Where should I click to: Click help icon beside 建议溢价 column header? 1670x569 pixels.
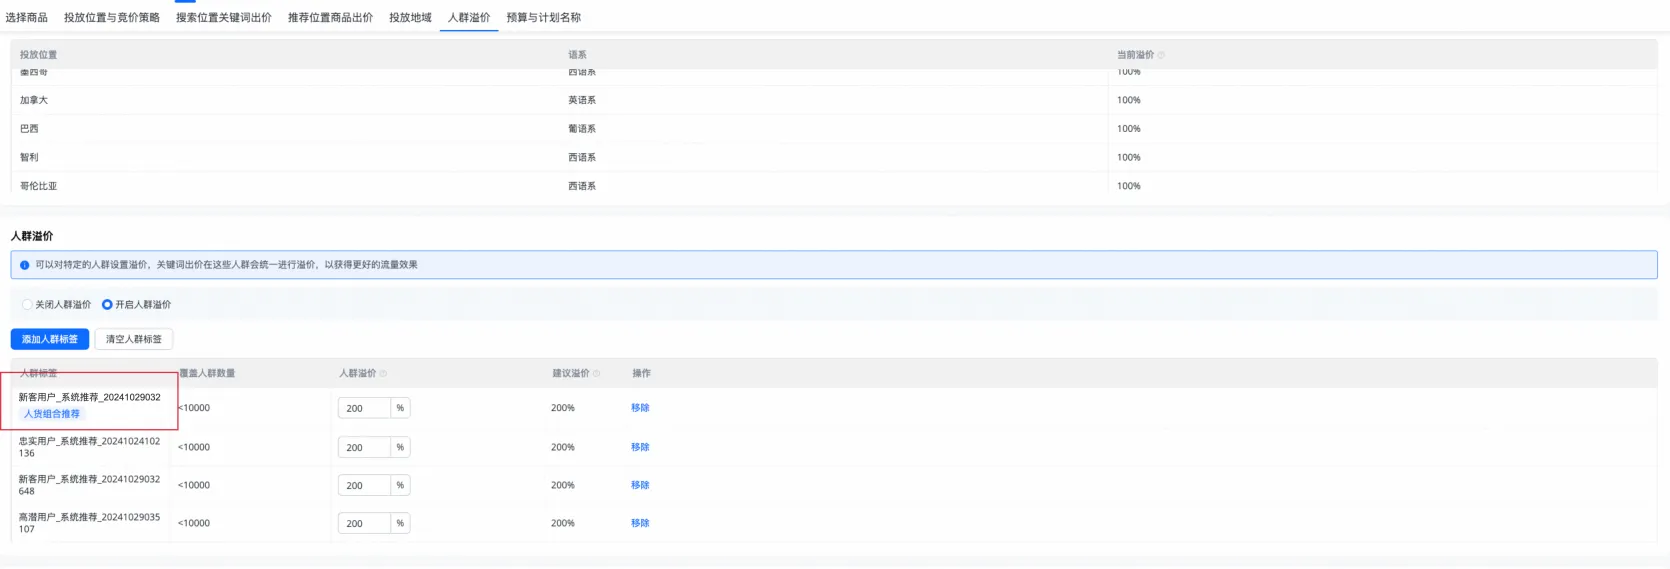coord(597,374)
